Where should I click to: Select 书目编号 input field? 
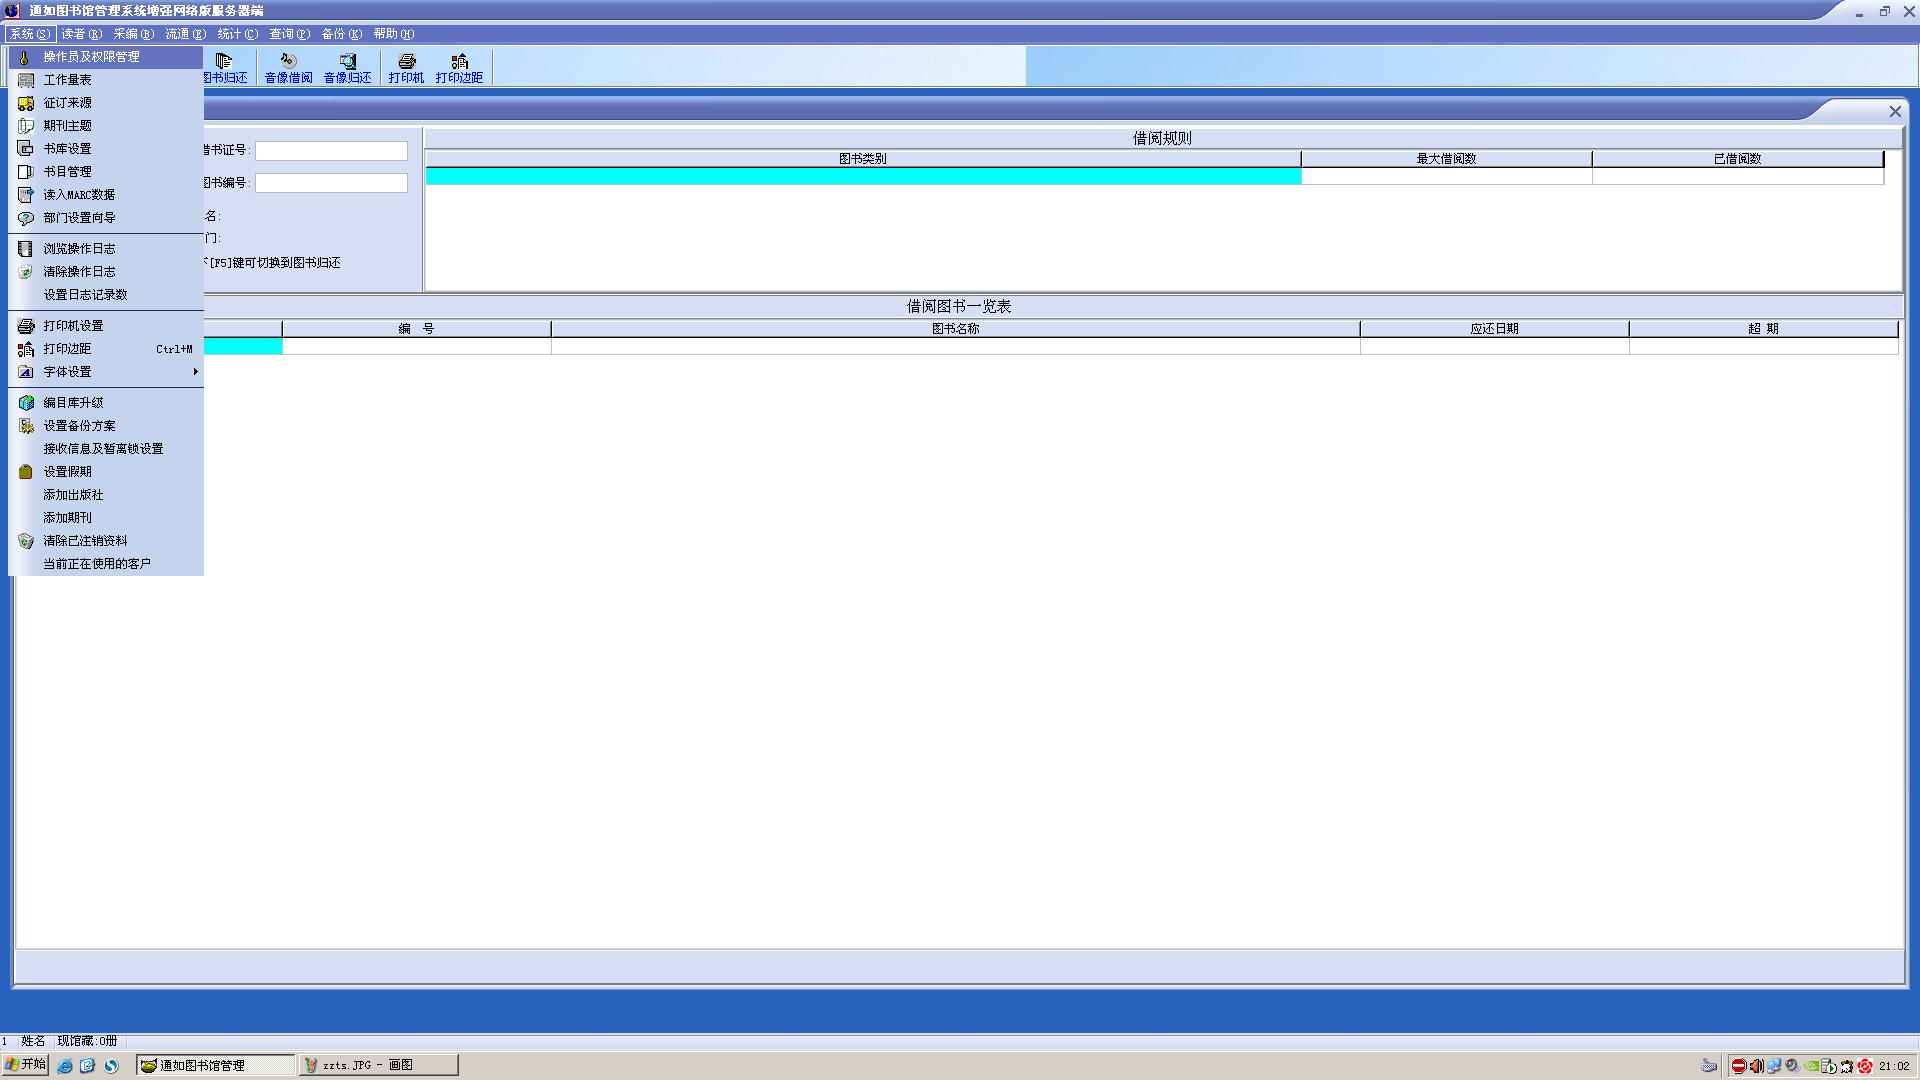332,182
